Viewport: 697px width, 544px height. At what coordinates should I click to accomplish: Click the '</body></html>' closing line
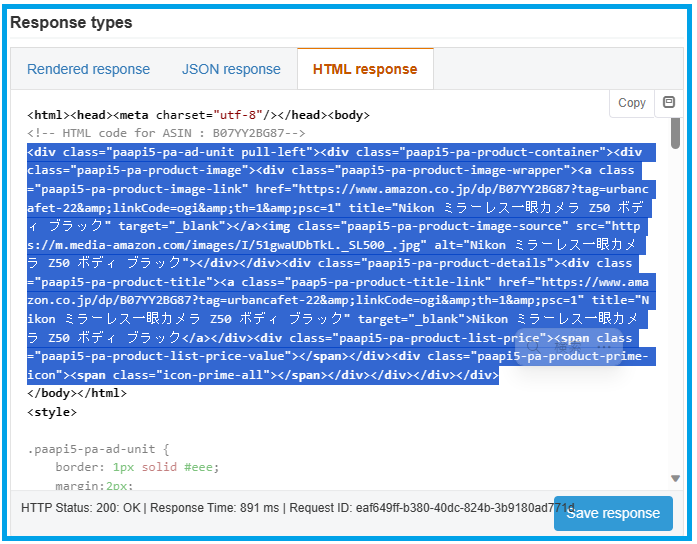coord(77,393)
